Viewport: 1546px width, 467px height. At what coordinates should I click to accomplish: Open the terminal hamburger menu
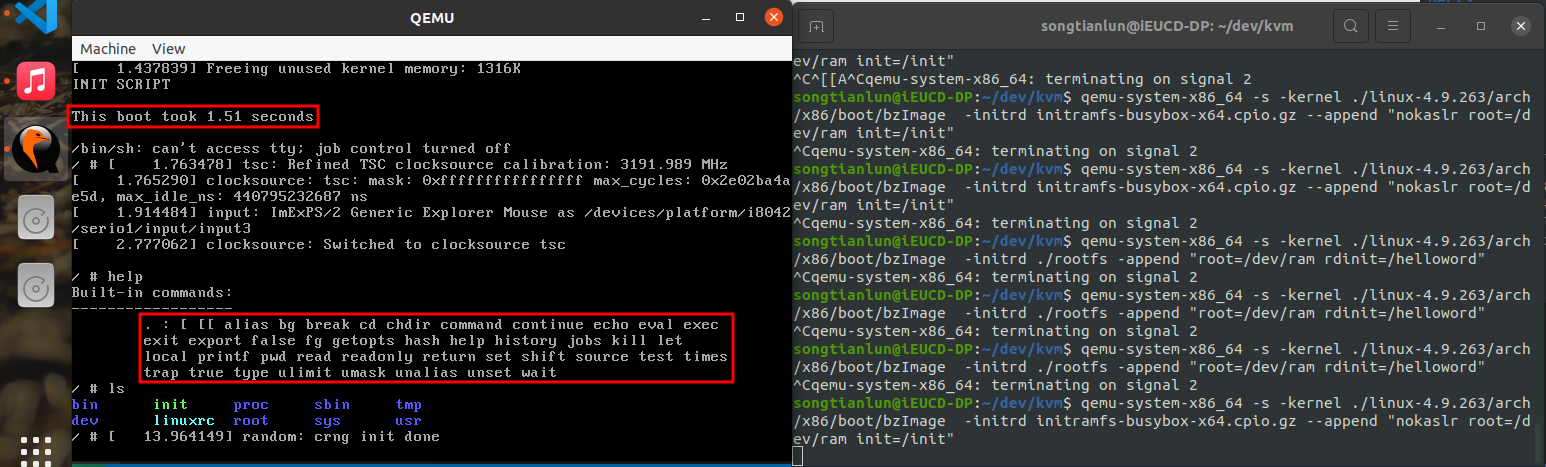click(1397, 25)
